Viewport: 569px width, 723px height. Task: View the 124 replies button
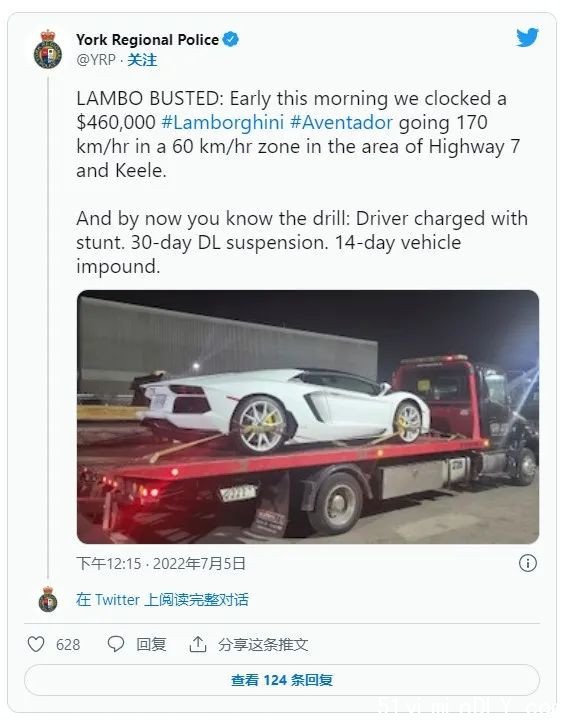pyautogui.click(x=282, y=680)
